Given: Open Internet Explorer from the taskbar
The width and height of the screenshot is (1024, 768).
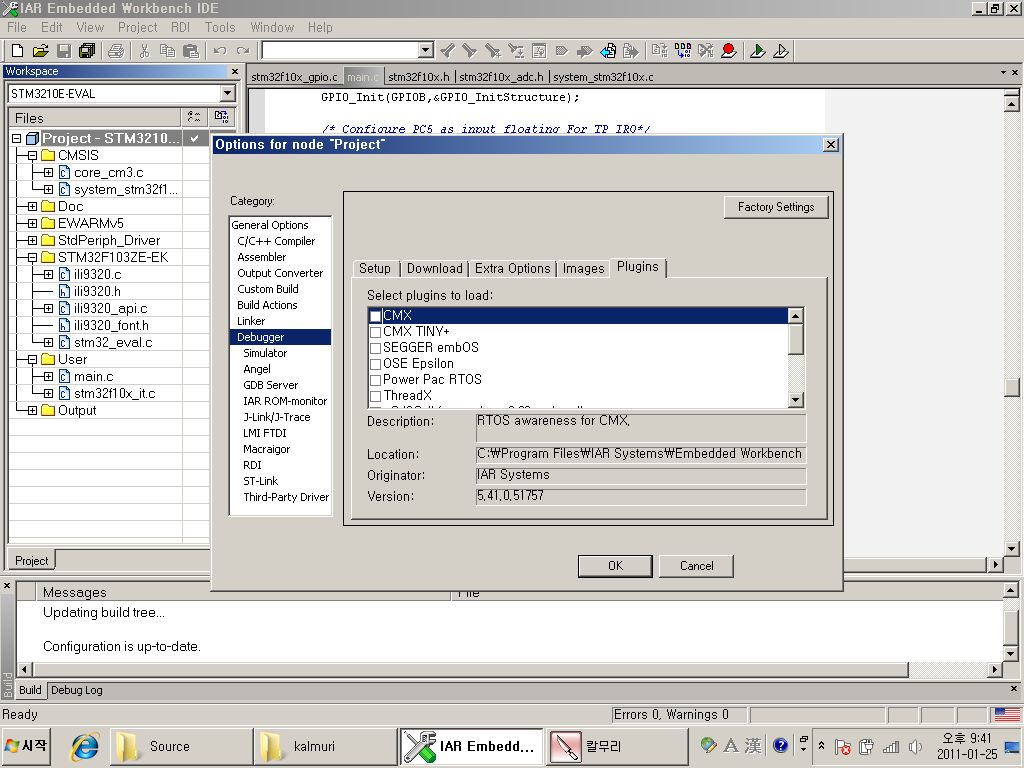Looking at the screenshot, I should point(86,746).
